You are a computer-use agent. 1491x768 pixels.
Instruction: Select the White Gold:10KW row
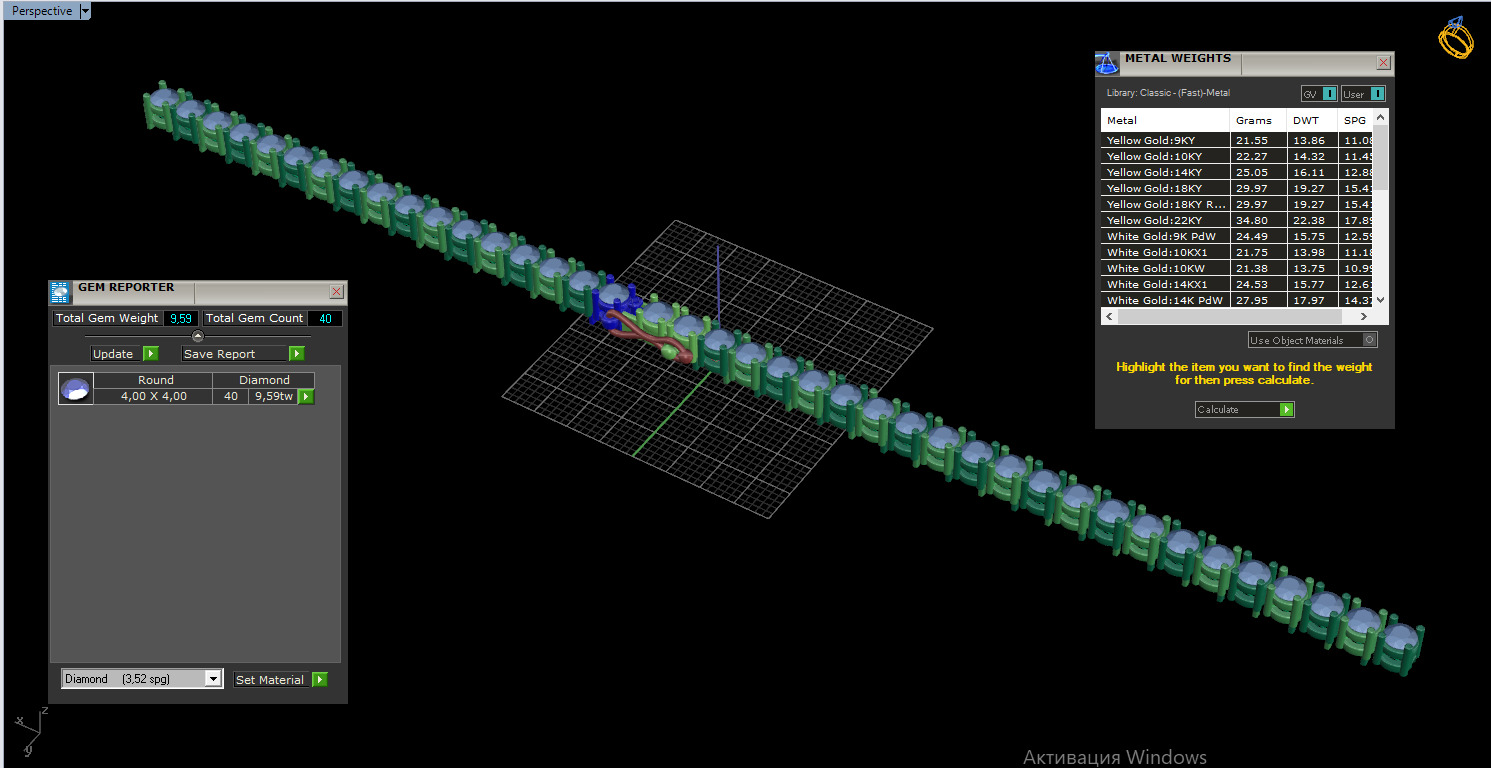pyautogui.click(x=1237, y=268)
